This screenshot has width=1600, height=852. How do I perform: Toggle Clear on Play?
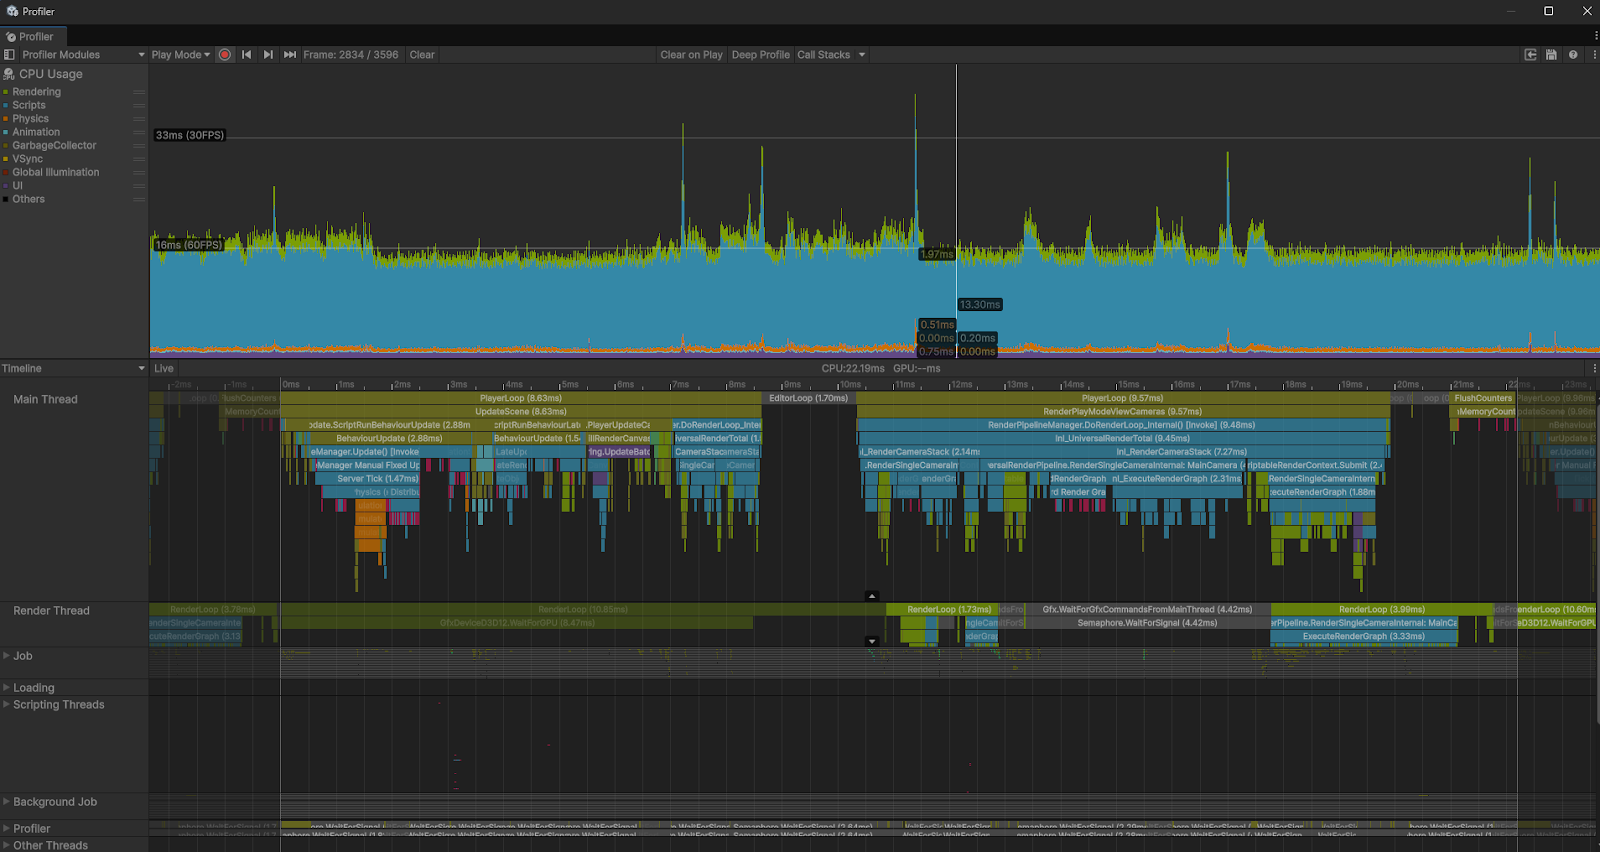(x=691, y=55)
